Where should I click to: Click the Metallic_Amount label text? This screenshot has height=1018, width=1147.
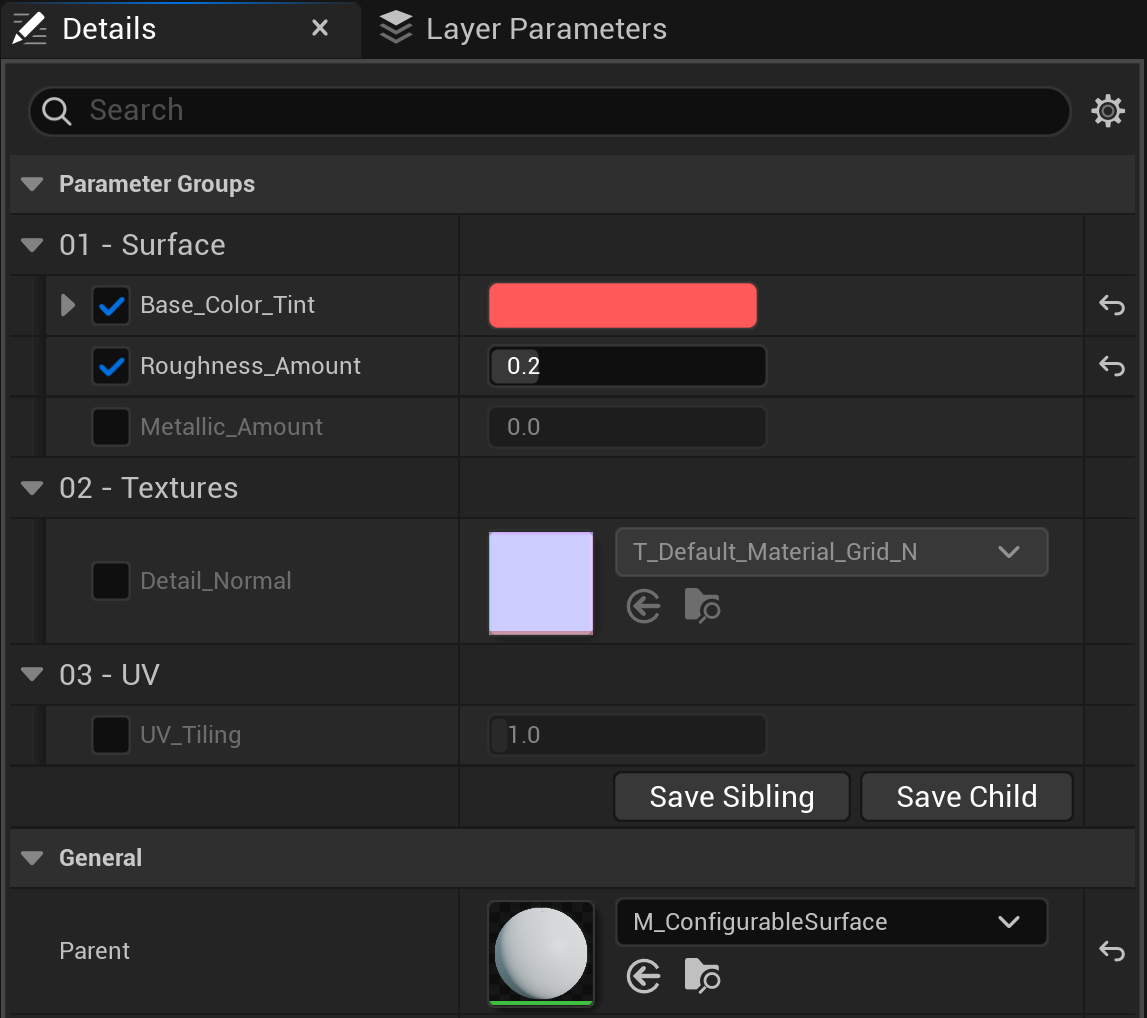coord(231,427)
